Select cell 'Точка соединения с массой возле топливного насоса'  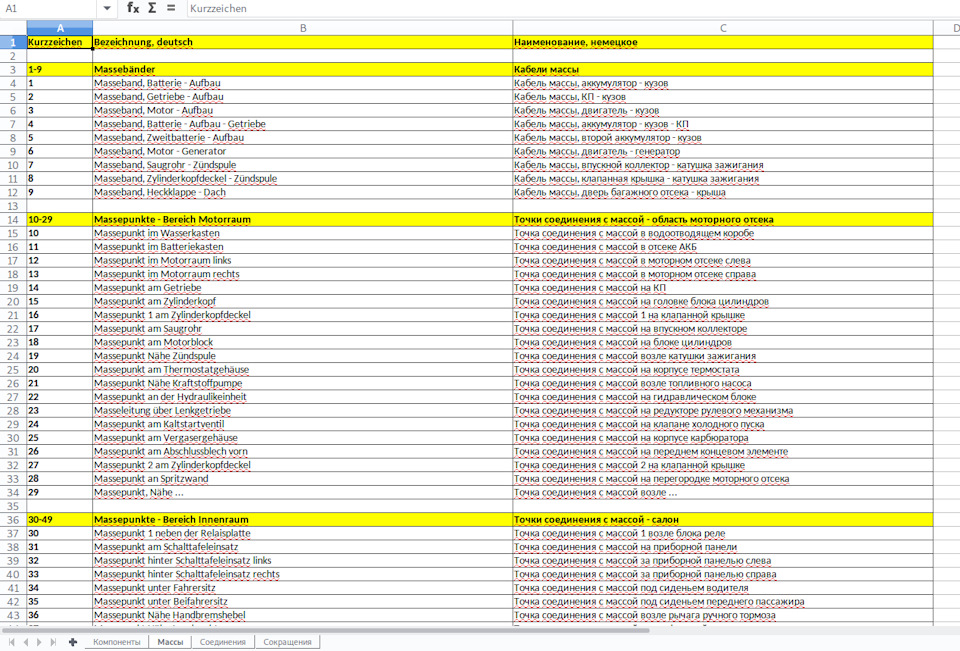(723, 383)
